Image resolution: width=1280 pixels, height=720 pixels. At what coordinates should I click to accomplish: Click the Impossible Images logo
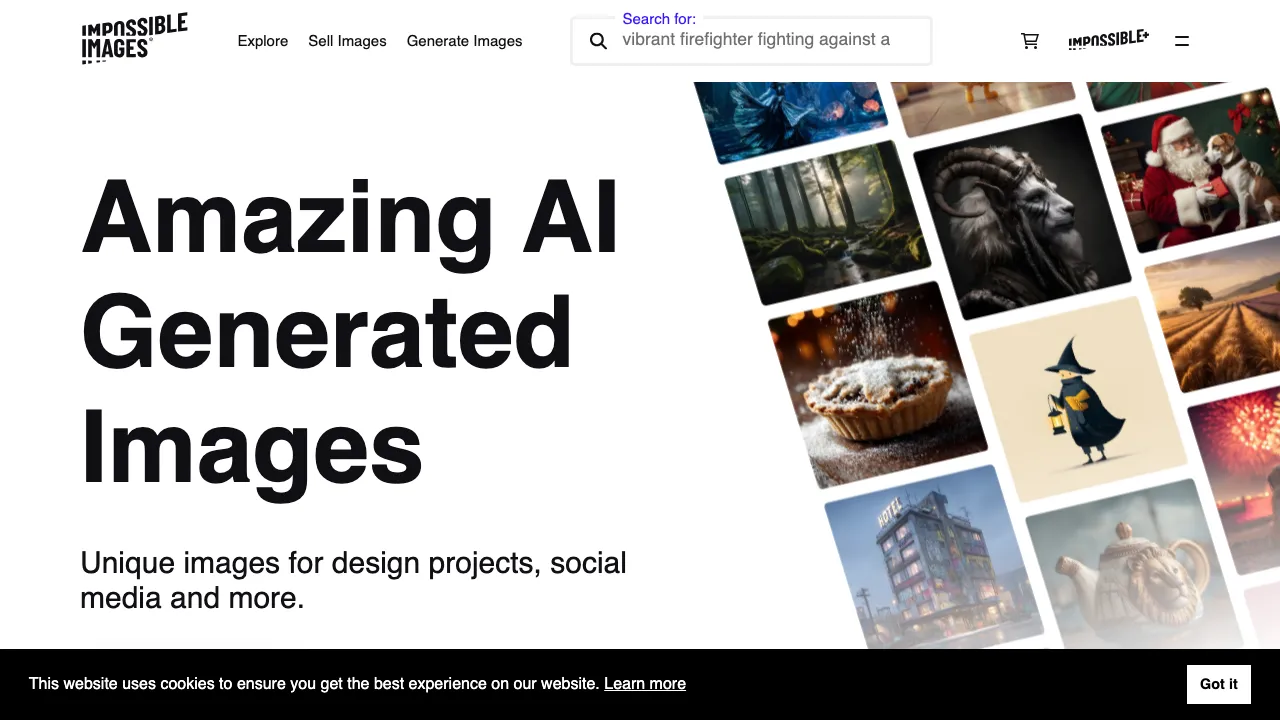pyautogui.click(x=134, y=40)
